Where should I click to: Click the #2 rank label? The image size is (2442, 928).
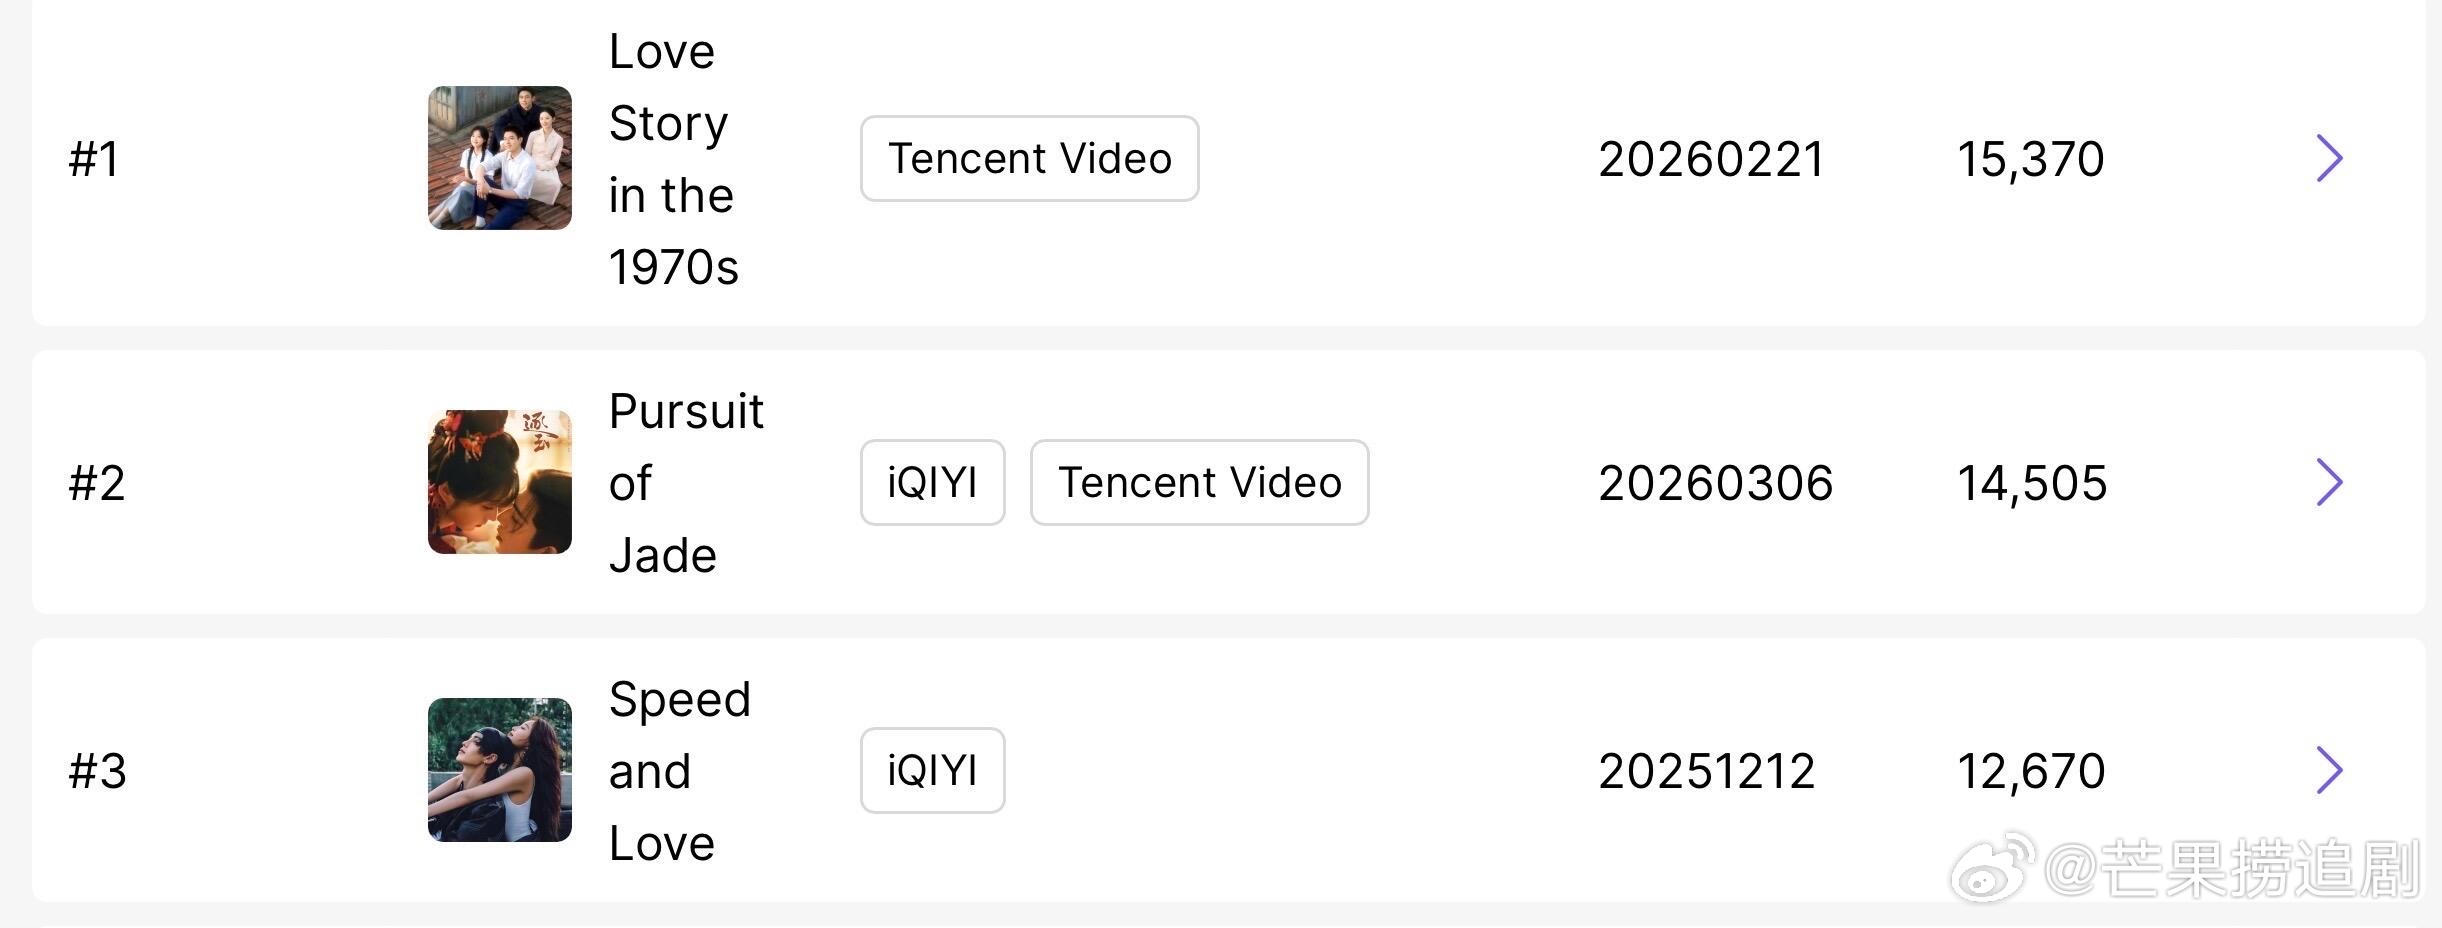97,483
